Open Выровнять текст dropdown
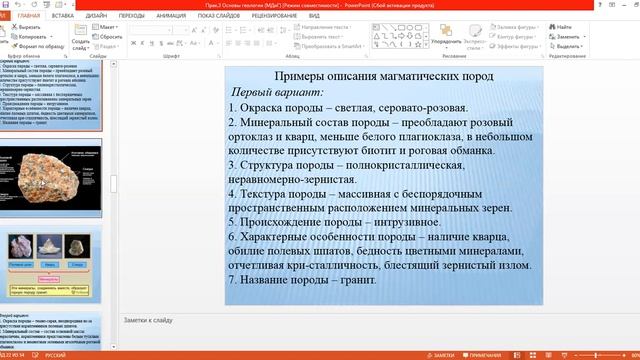 319,37
